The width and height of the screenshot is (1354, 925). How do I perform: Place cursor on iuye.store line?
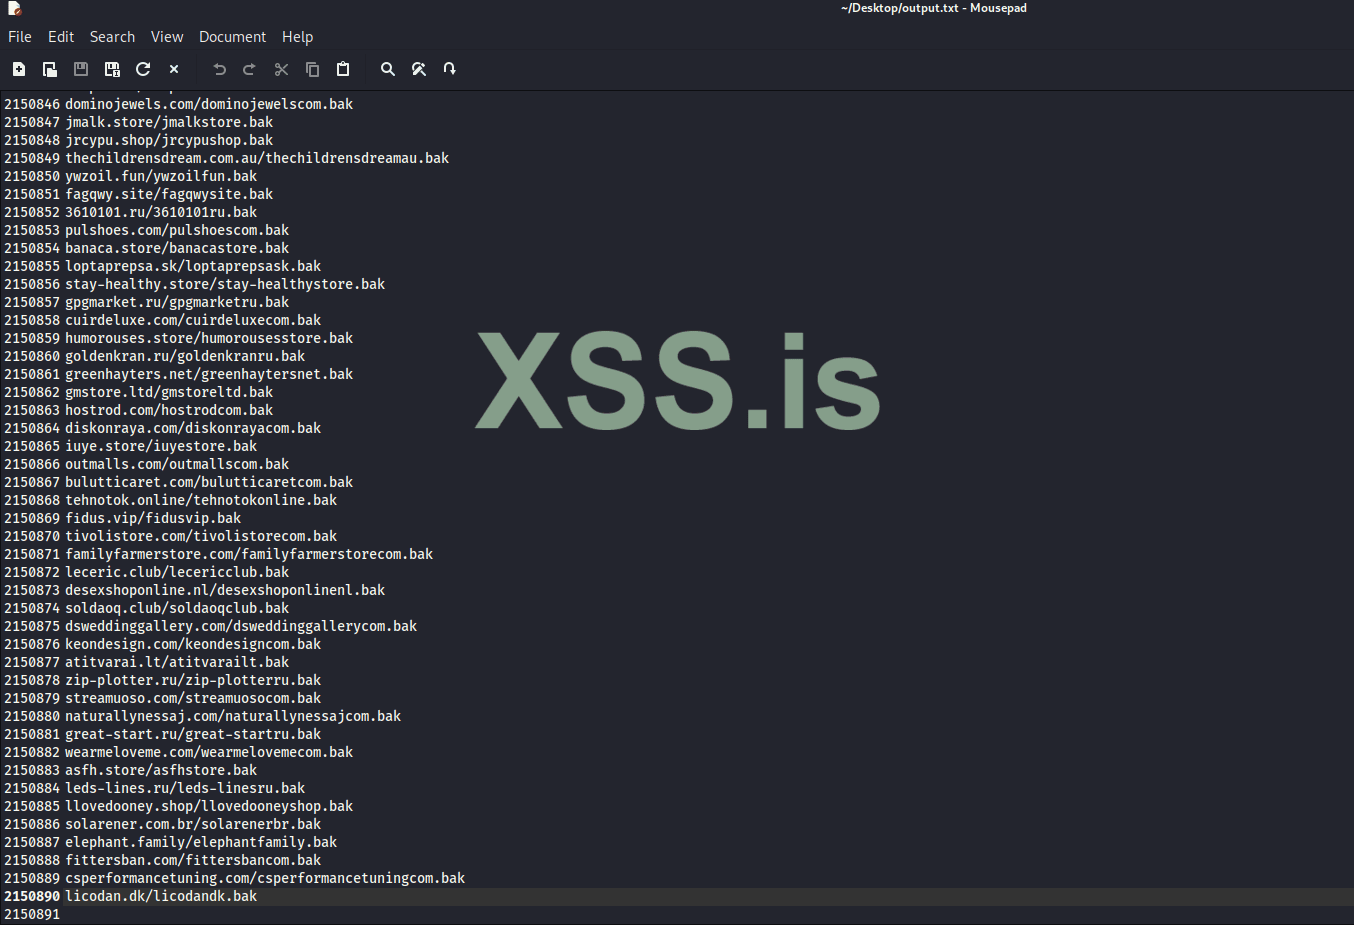[161, 446]
